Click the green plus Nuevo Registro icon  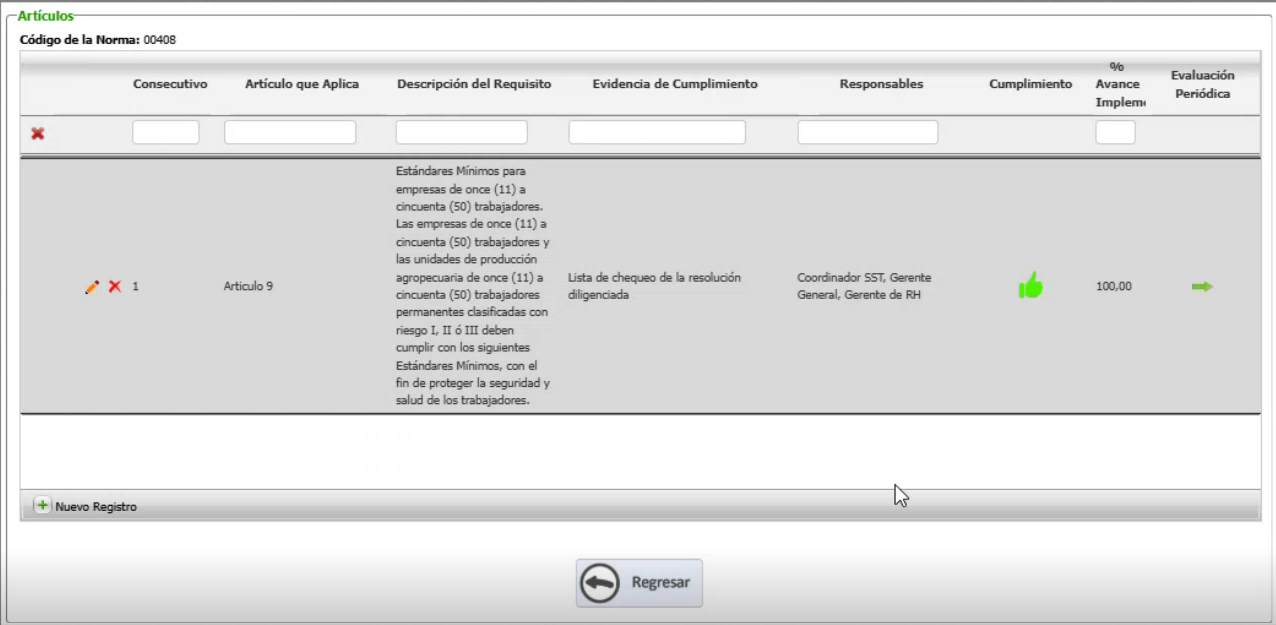coord(42,506)
